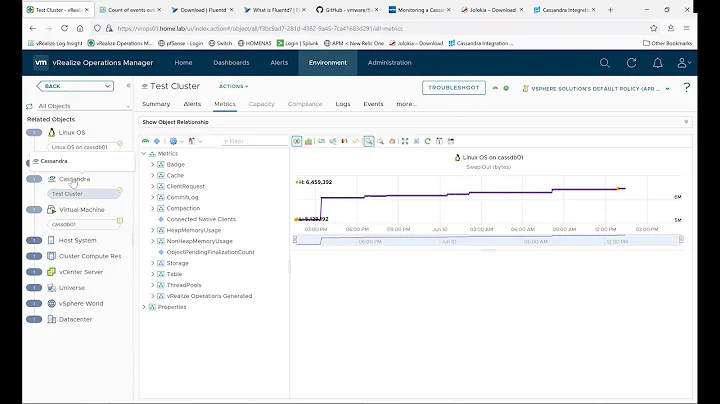Click the red-green anomalies chart icon
The height and width of the screenshot is (404, 720).
click(x=344, y=141)
